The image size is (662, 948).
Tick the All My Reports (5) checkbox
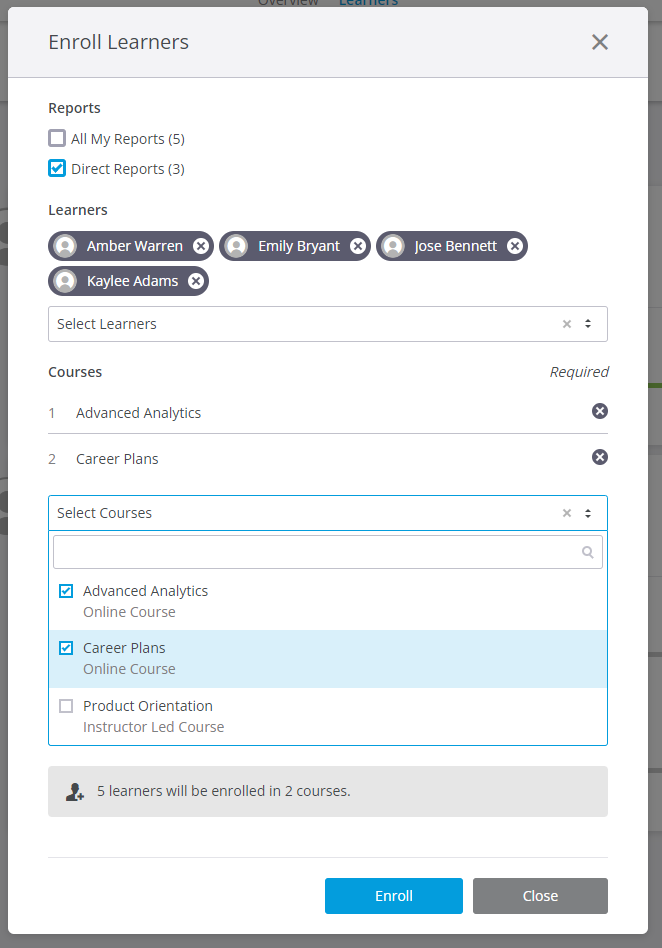tap(57, 138)
